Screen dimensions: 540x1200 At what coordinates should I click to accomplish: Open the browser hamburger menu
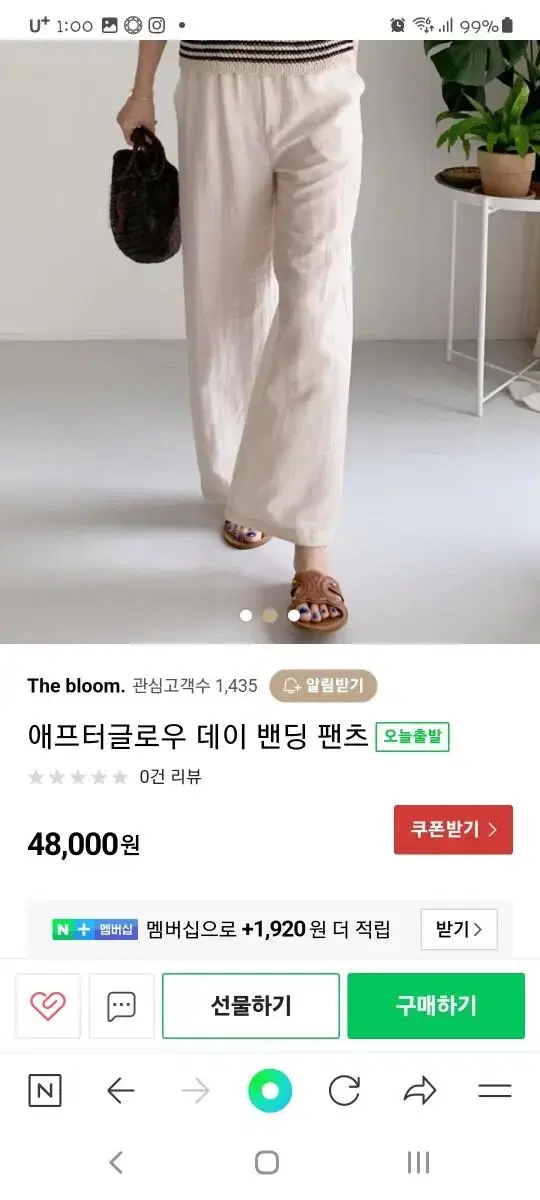[x=495, y=1091]
